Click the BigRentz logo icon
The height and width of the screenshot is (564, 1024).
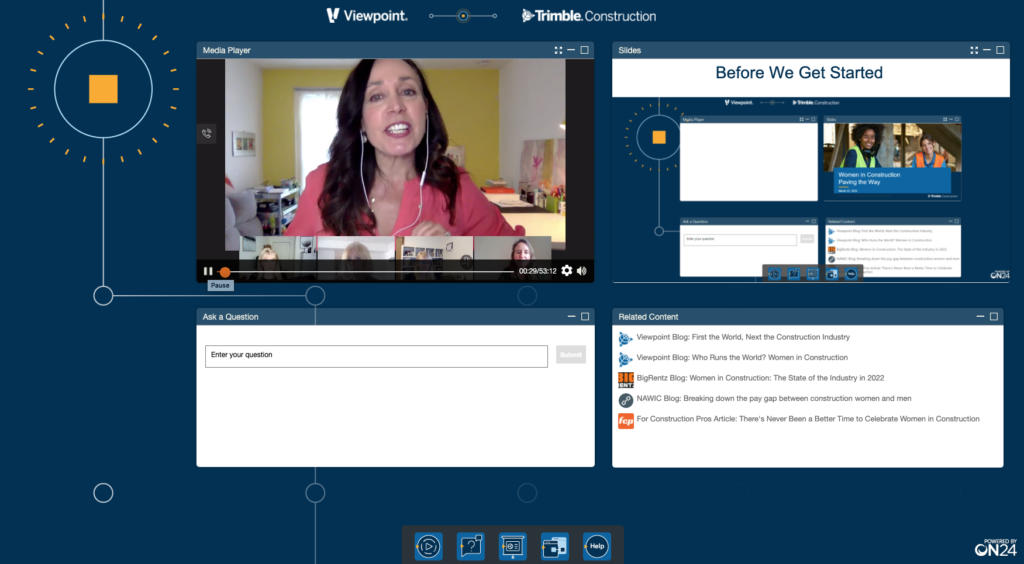point(626,380)
